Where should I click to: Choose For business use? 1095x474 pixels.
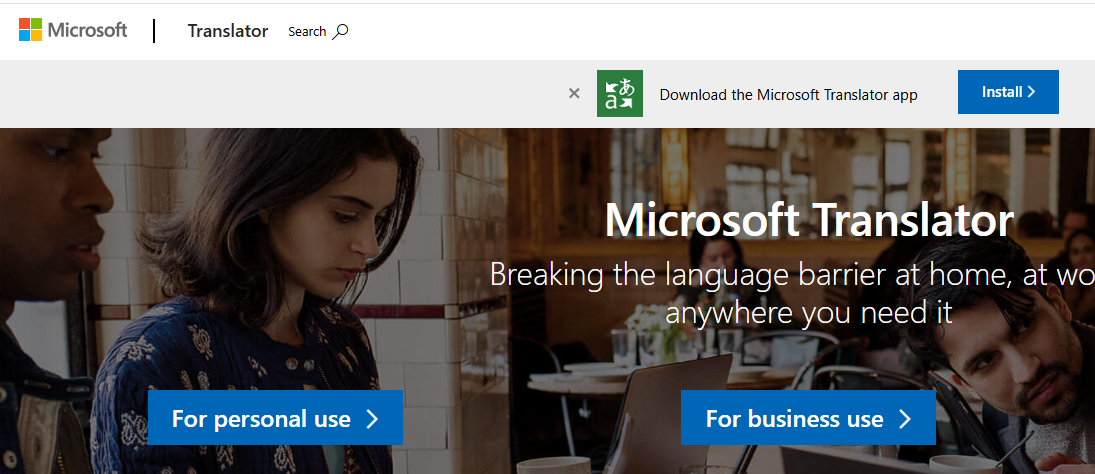coord(808,418)
